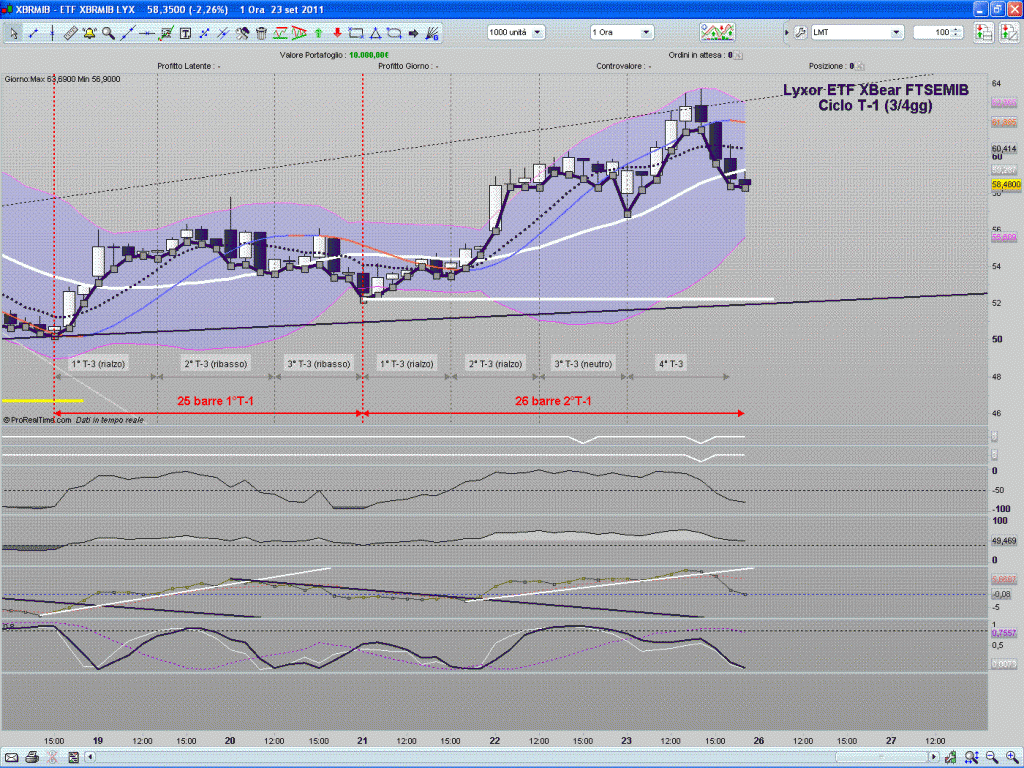Select the horizontal line tool
Screen dimensions: 1024x768
point(147,33)
